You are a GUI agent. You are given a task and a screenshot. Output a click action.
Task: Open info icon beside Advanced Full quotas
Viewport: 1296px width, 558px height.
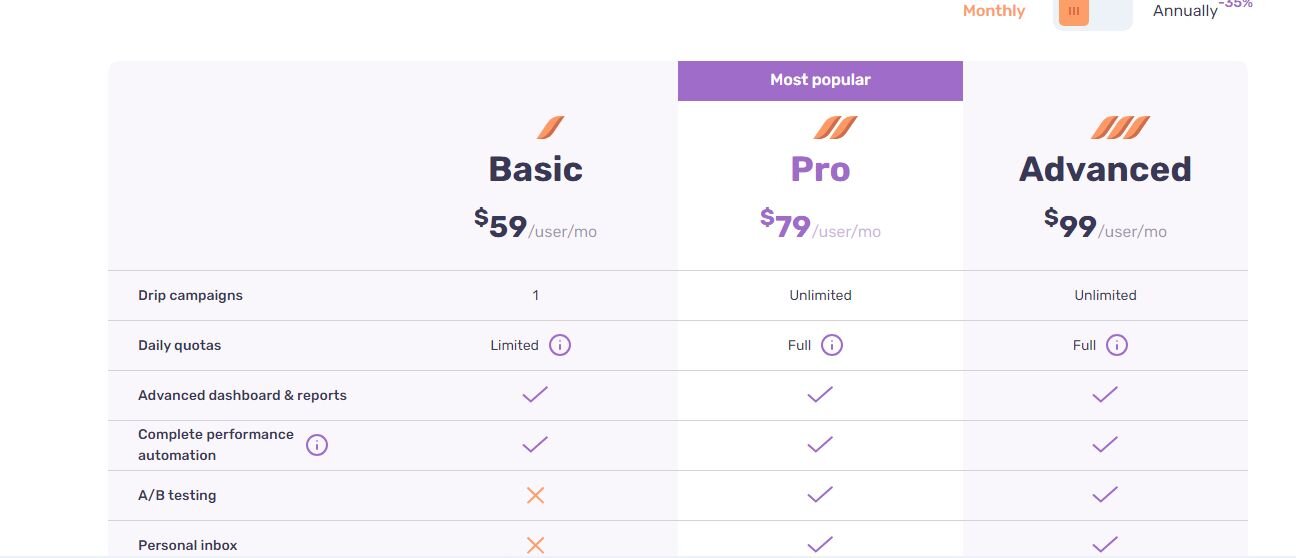click(x=1117, y=345)
